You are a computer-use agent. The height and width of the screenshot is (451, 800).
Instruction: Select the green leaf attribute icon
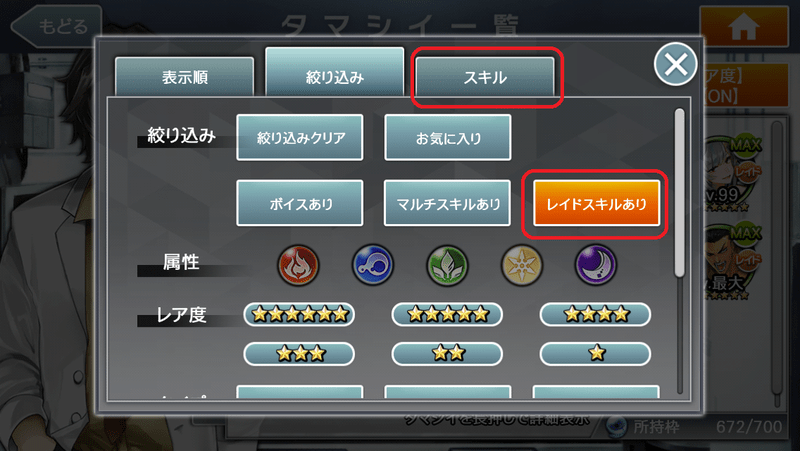click(447, 265)
